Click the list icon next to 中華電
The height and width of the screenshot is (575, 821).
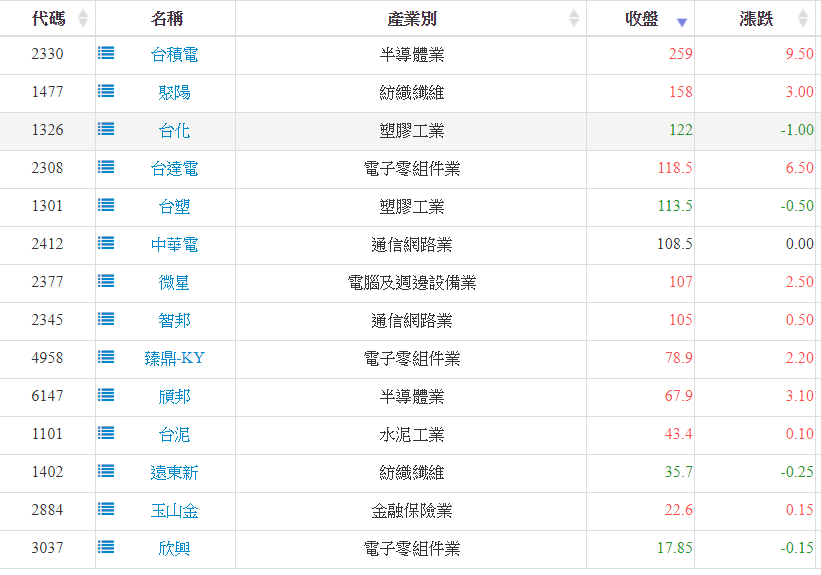106,244
